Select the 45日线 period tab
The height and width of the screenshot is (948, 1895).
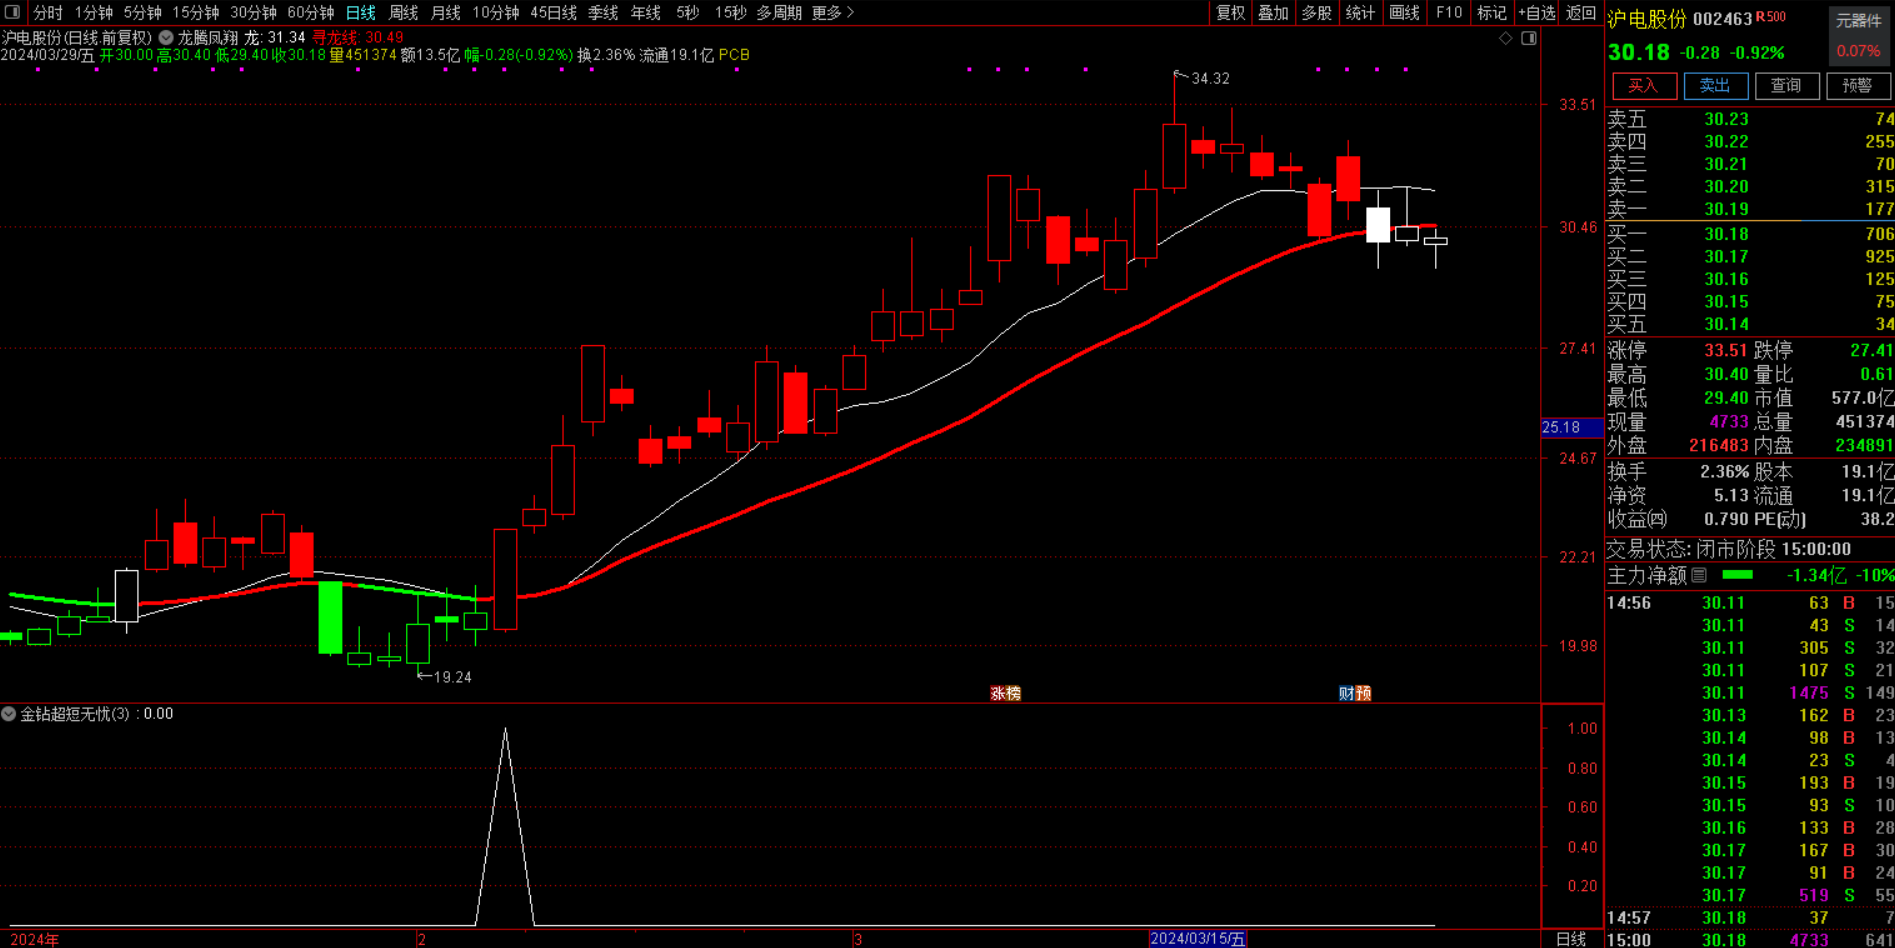click(553, 12)
